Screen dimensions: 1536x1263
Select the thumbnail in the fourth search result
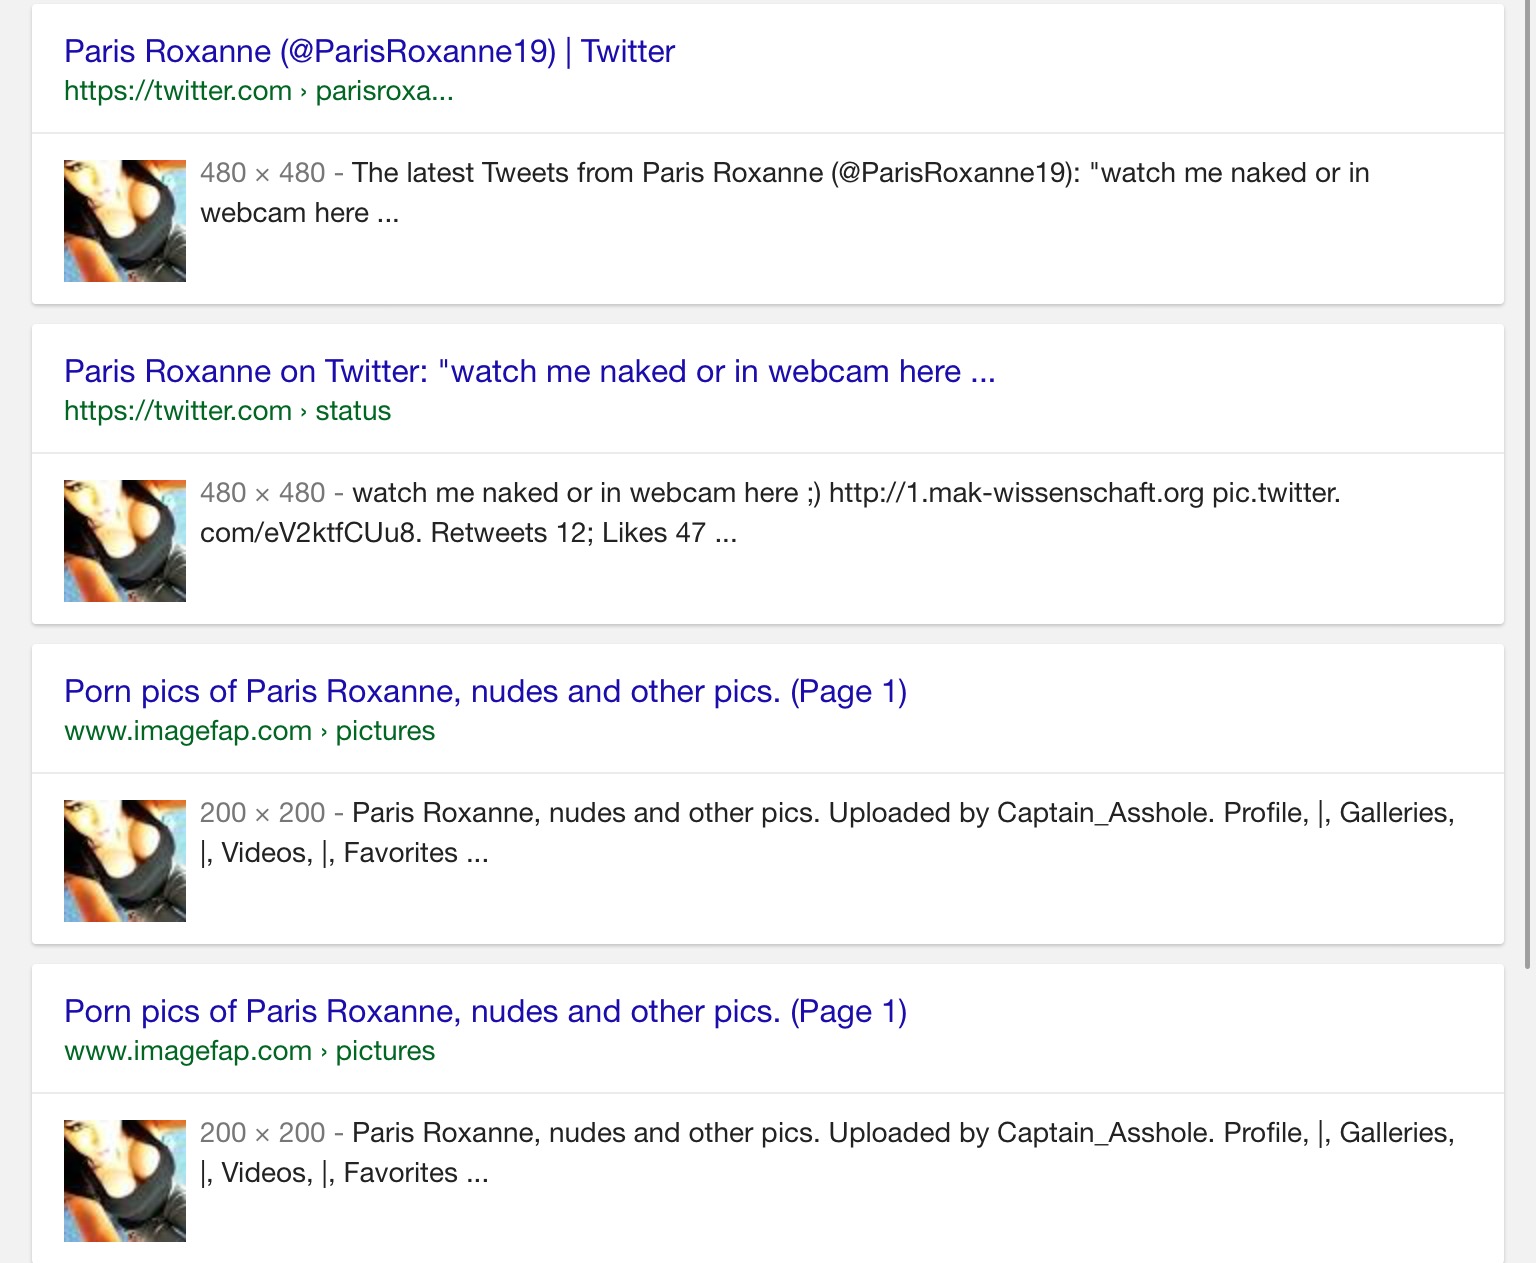[125, 1181]
